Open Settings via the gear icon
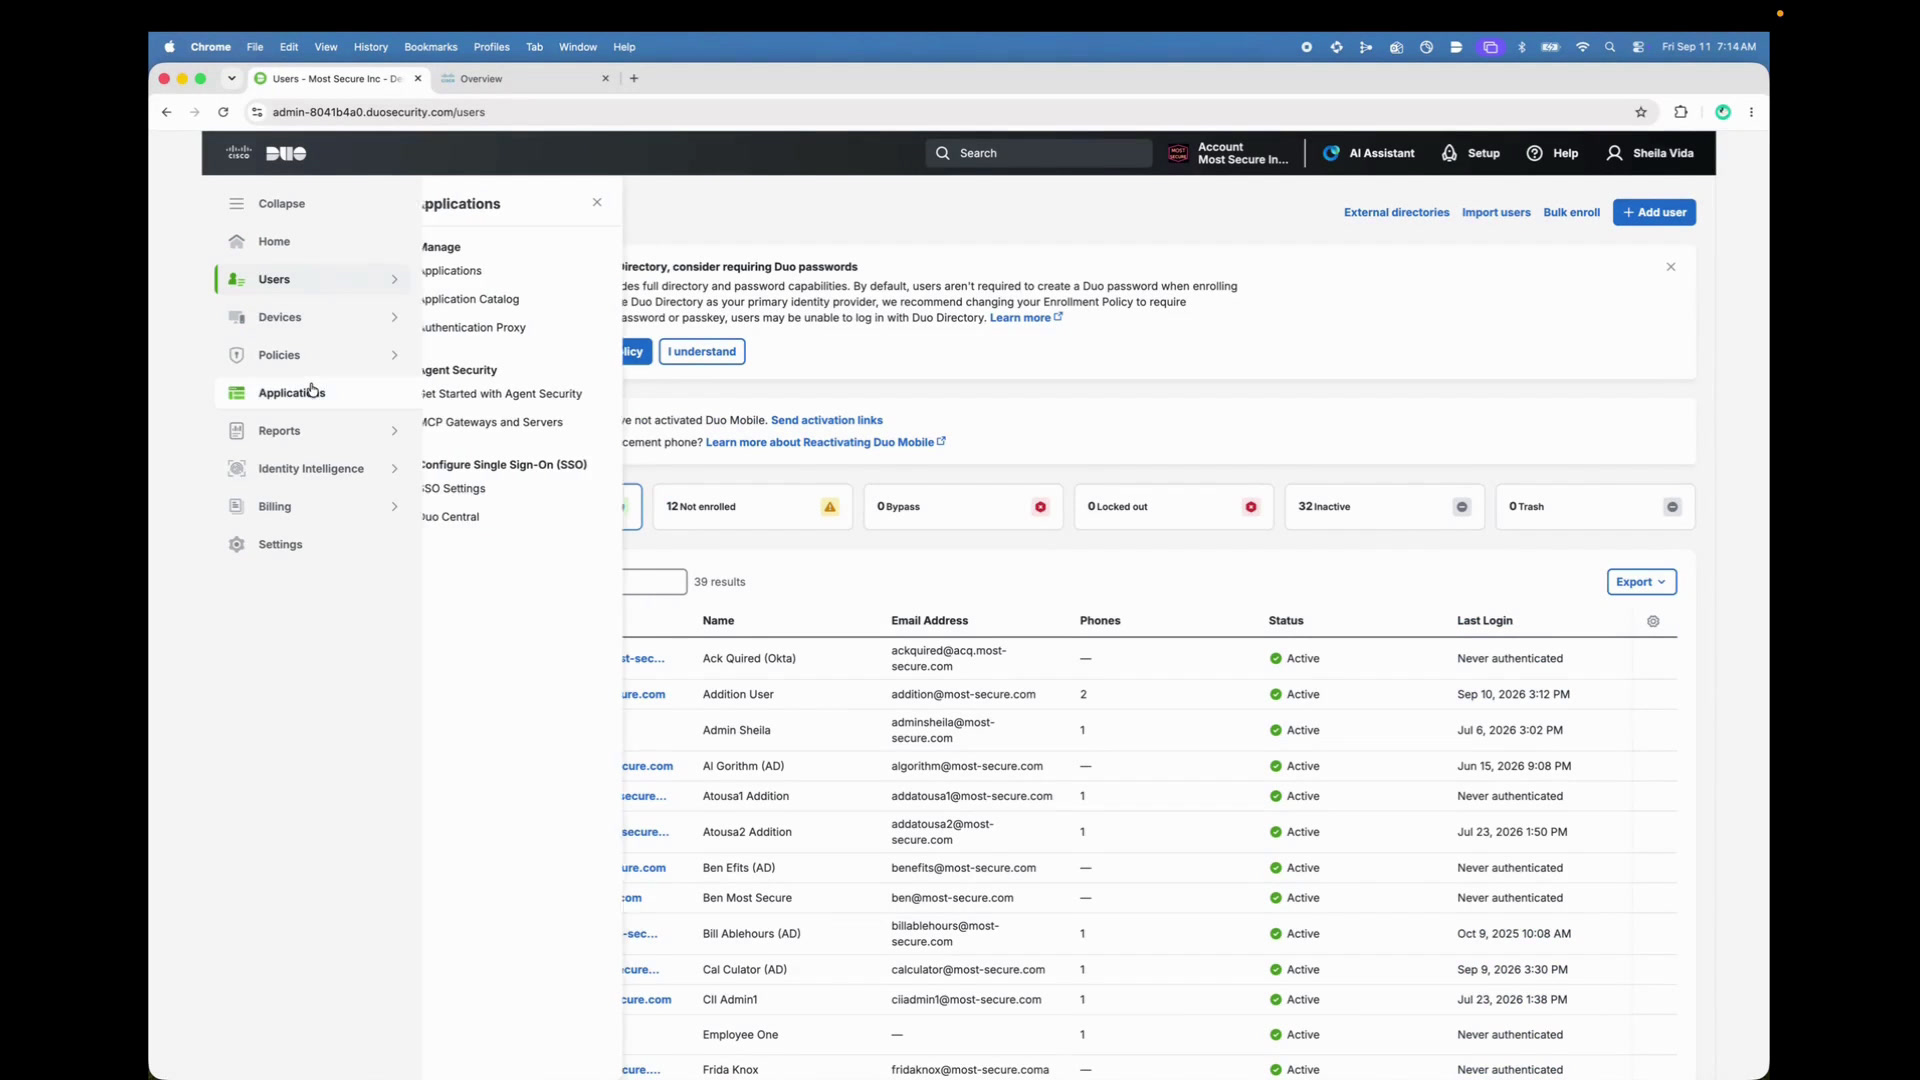Image resolution: width=1920 pixels, height=1080 pixels. click(236, 545)
